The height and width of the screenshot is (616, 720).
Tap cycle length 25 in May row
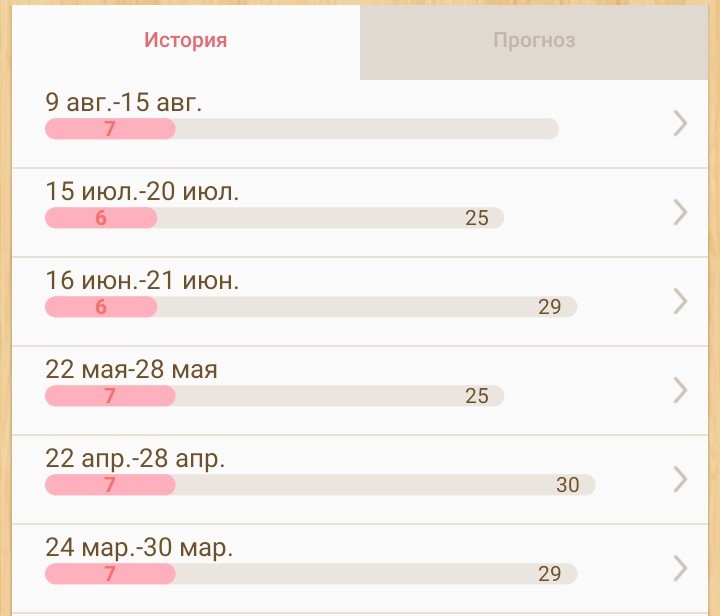pyautogui.click(x=477, y=396)
